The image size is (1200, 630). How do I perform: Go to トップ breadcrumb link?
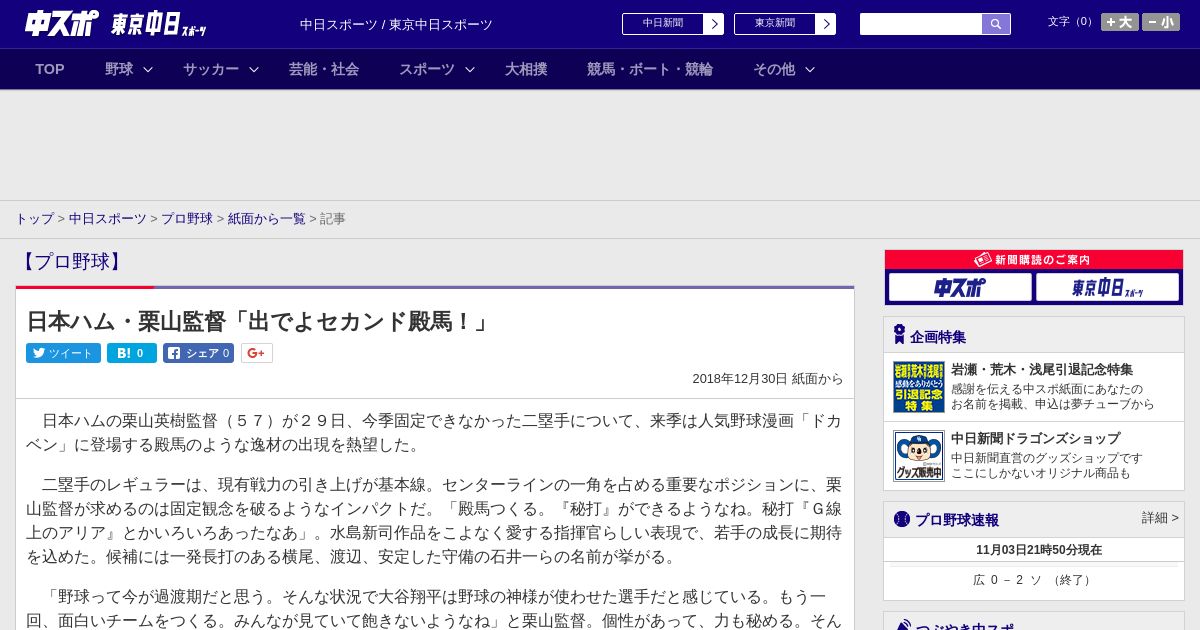click(34, 218)
